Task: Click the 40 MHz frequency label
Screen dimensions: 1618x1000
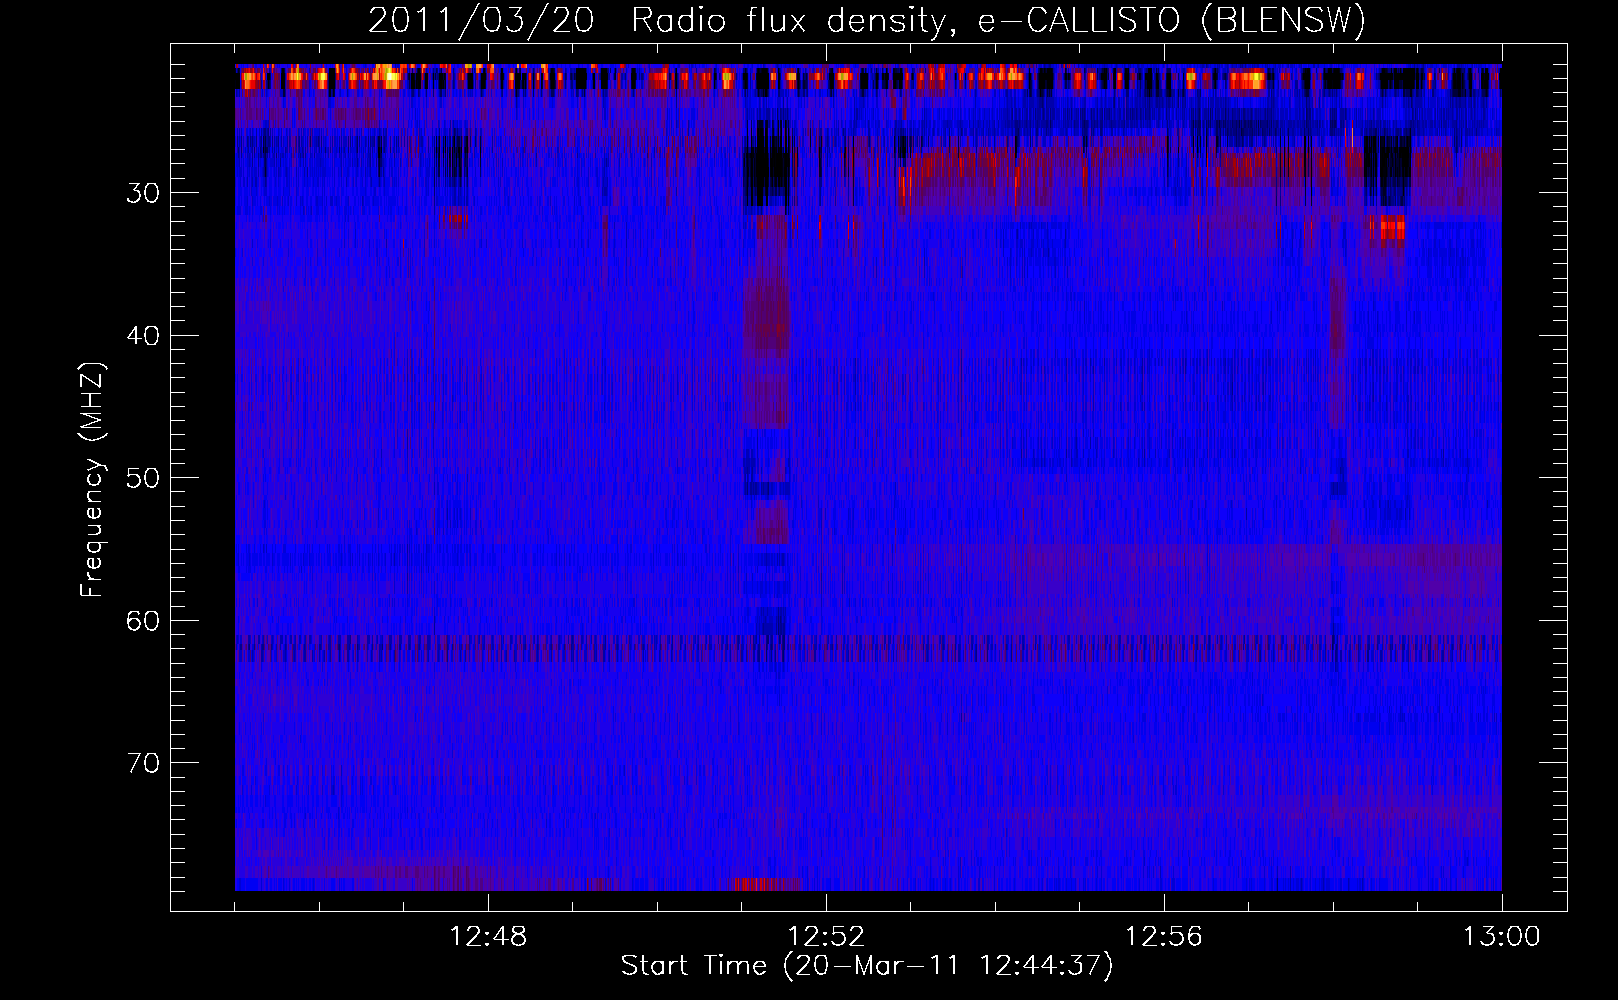Action: tap(143, 335)
